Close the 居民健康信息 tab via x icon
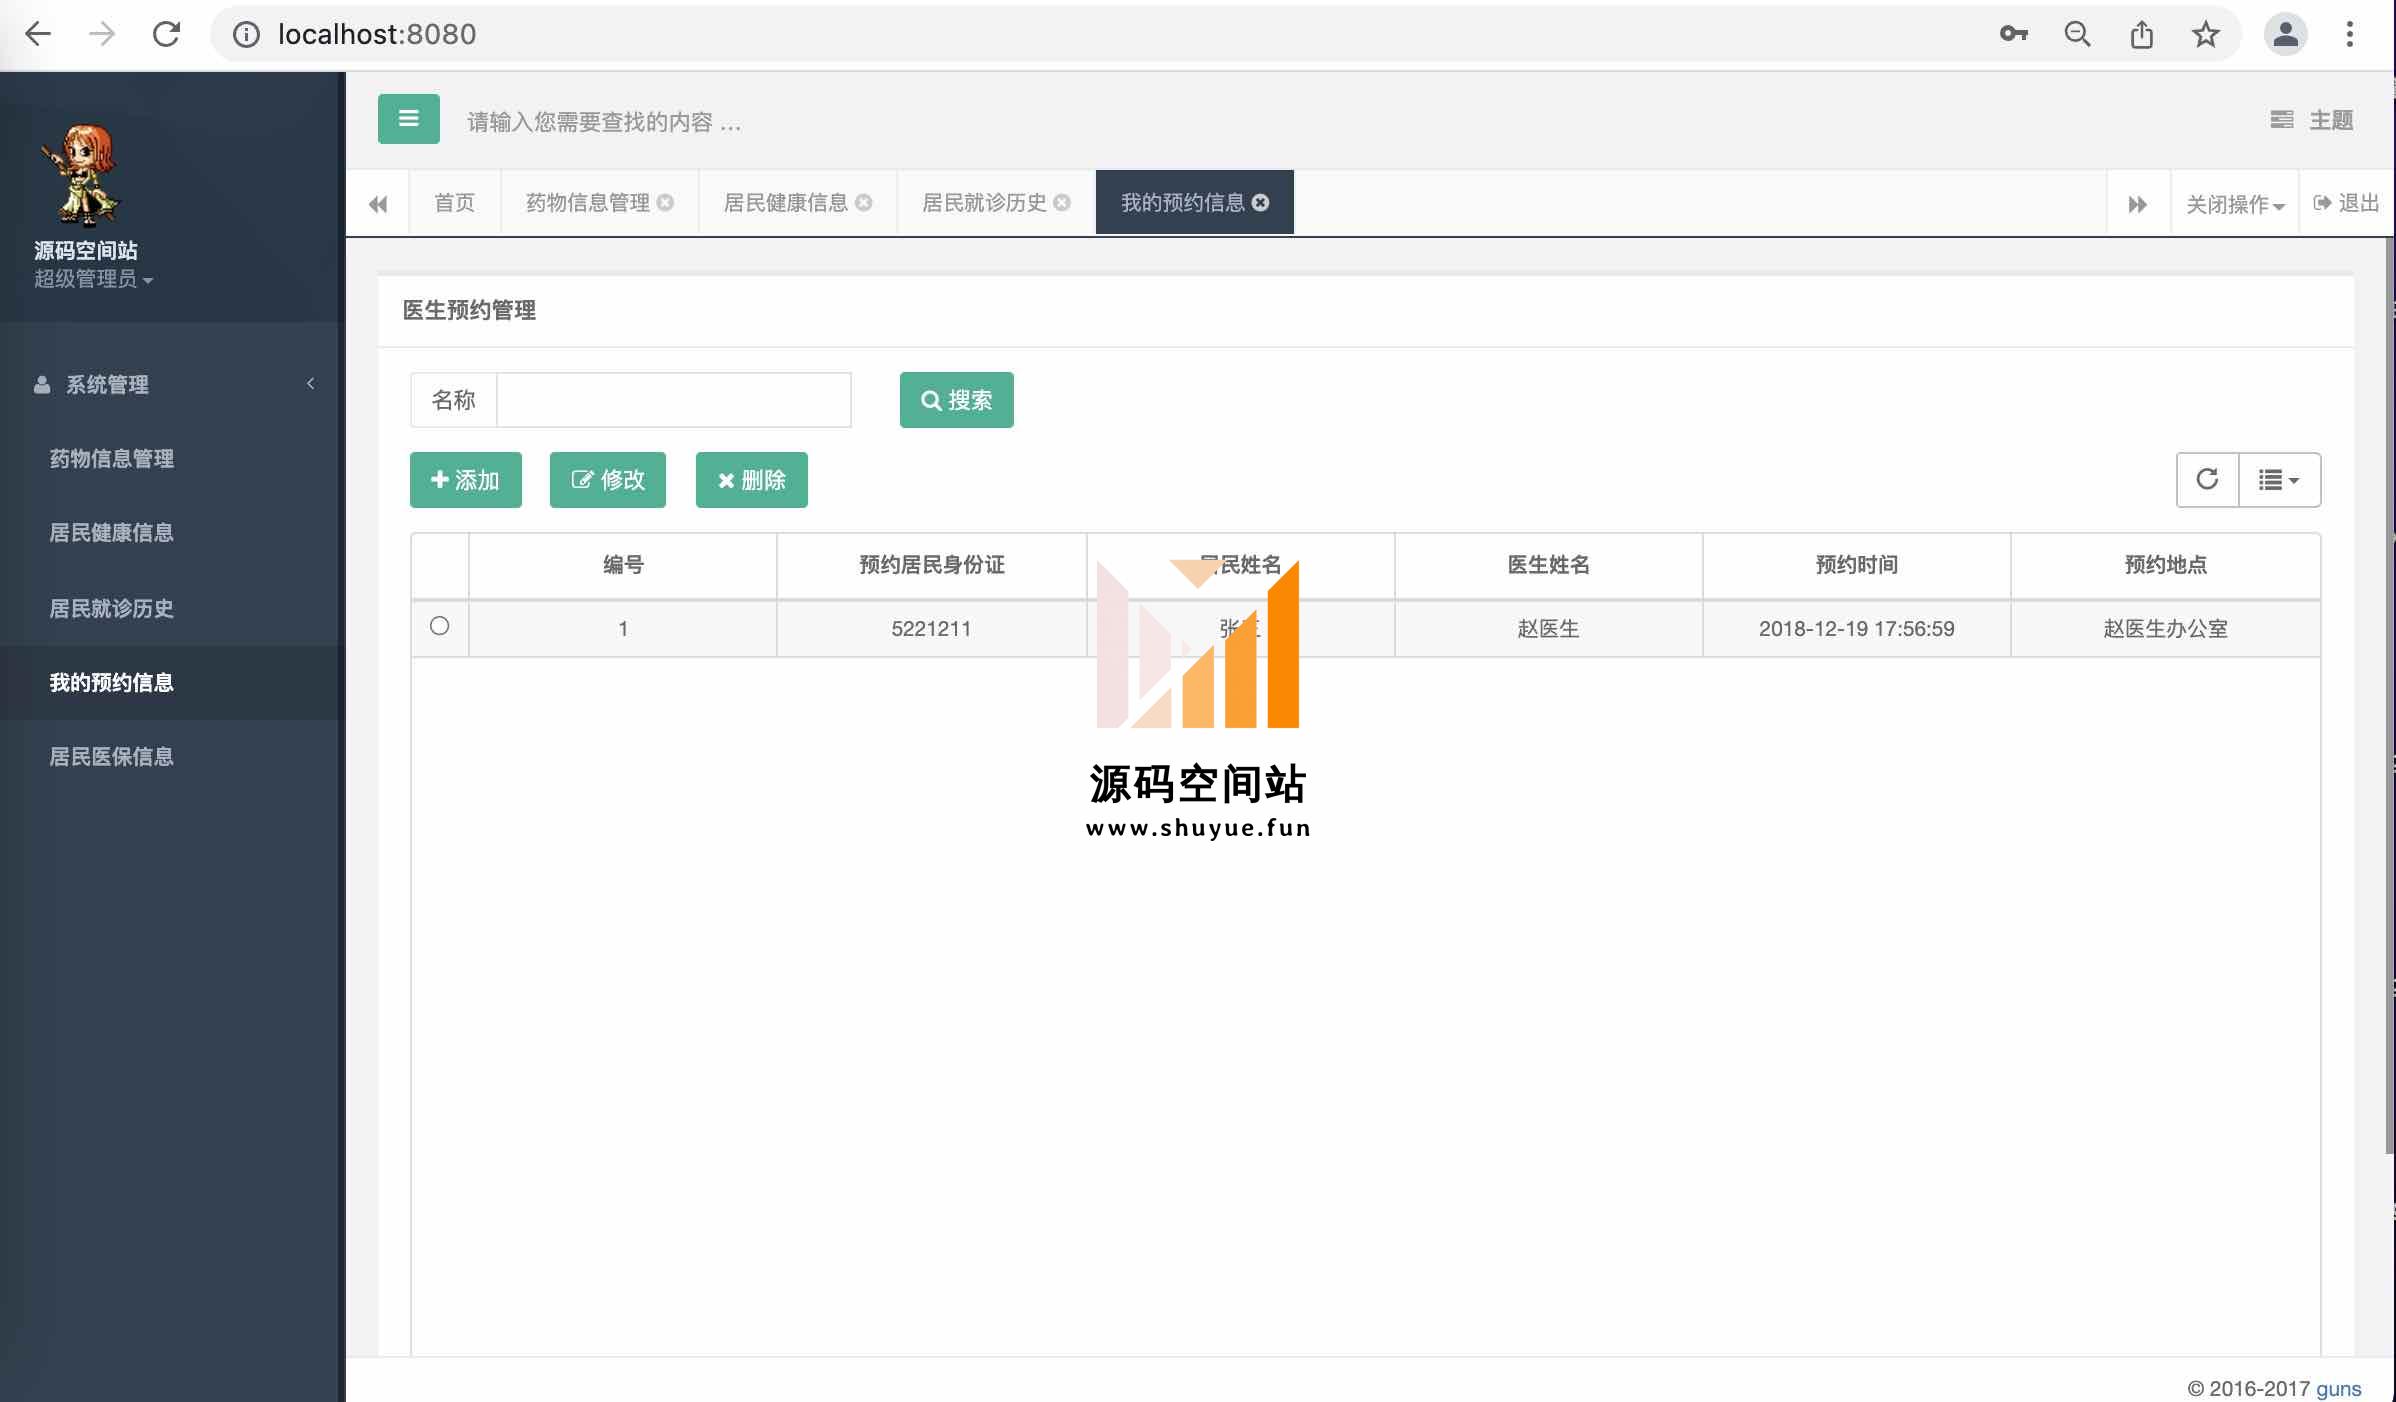 tap(864, 203)
